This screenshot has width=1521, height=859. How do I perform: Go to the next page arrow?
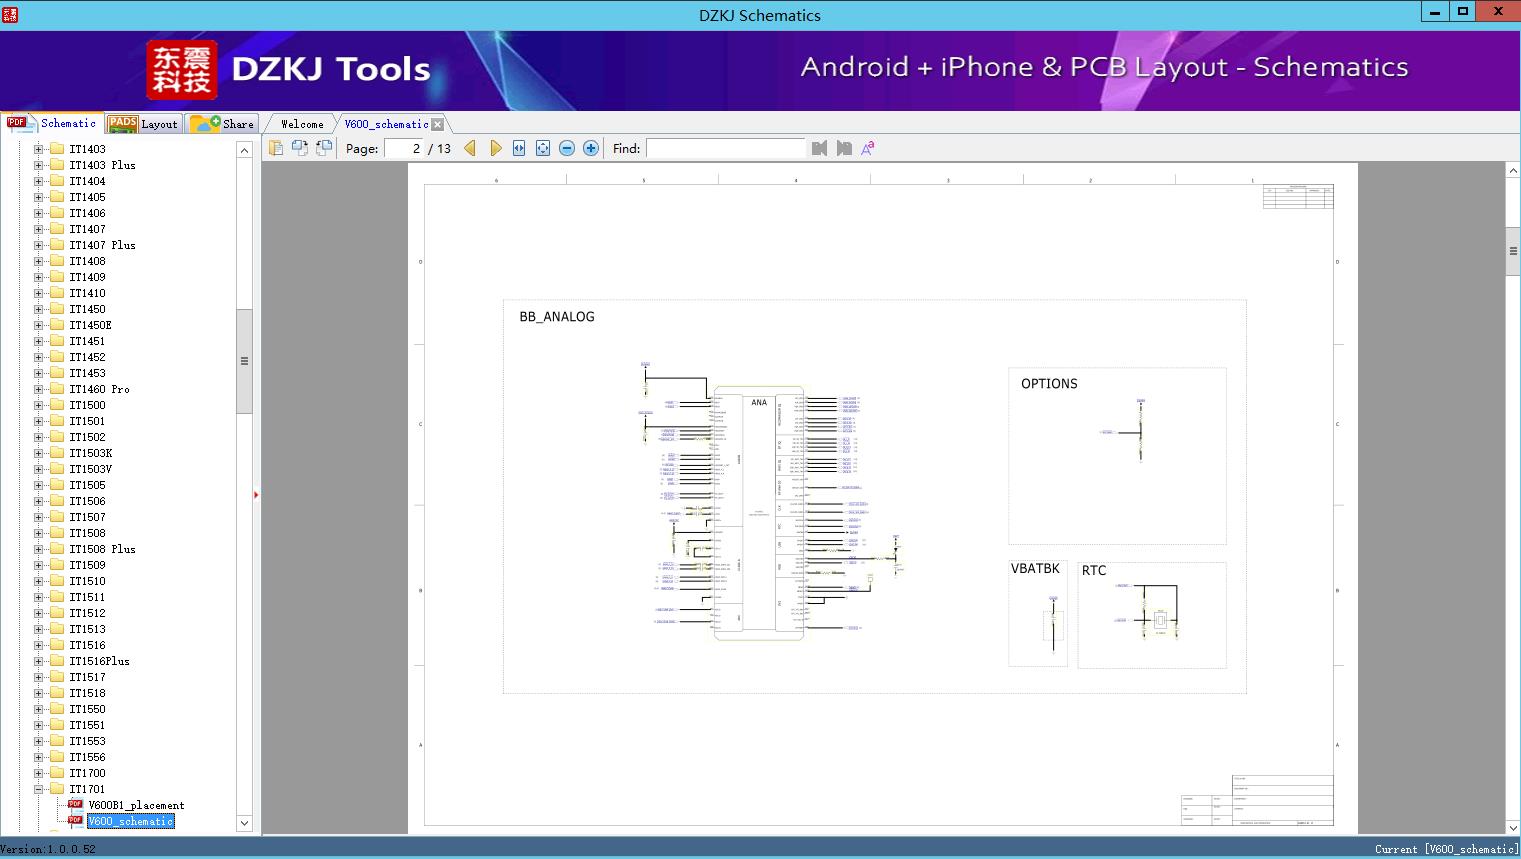pos(495,148)
